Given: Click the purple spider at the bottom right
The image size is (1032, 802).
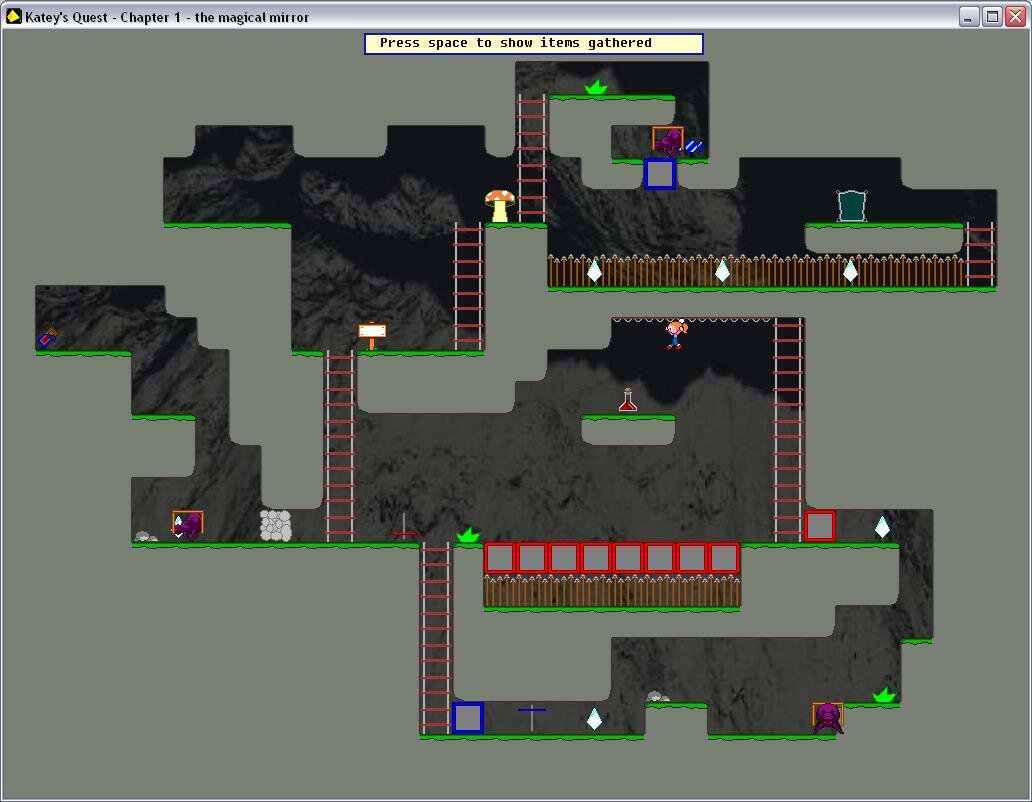Looking at the screenshot, I should (x=828, y=718).
